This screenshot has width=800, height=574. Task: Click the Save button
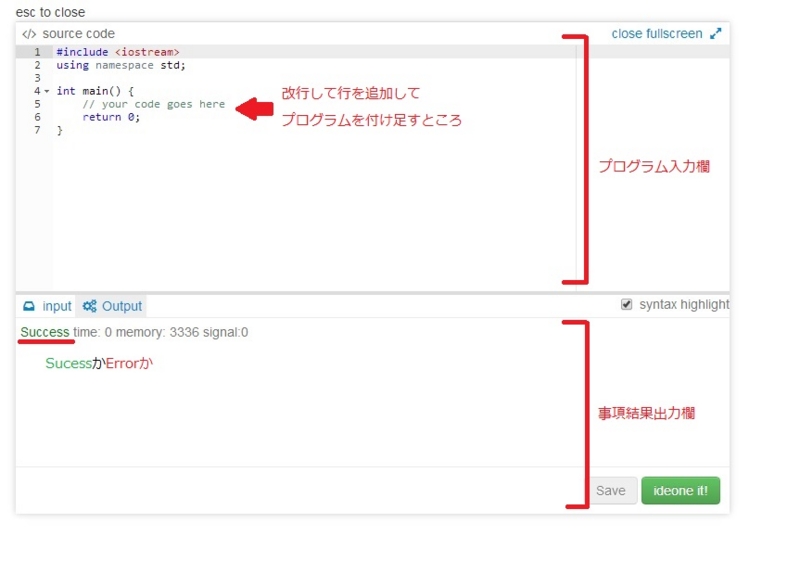click(611, 490)
